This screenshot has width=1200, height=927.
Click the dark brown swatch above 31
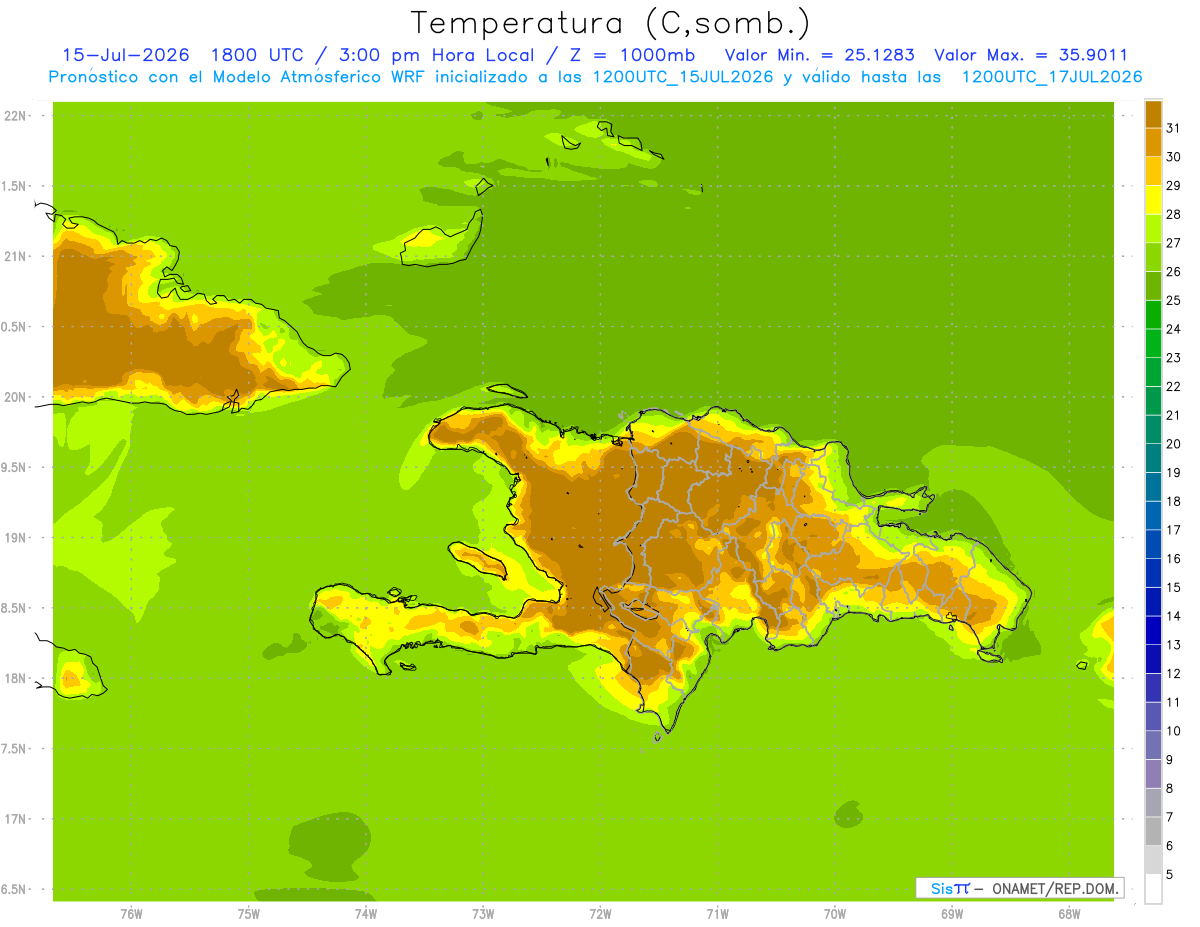pyautogui.click(x=1153, y=114)
